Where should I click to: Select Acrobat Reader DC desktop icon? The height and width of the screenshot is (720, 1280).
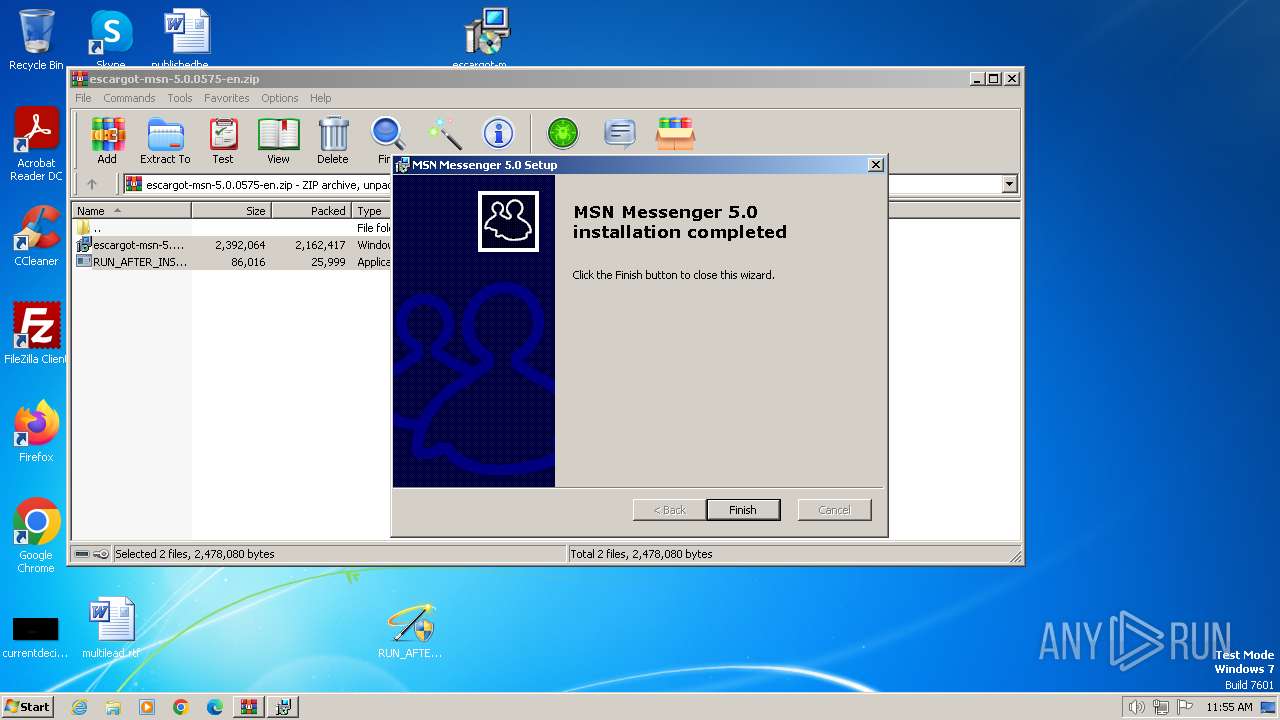click(36, 144)
